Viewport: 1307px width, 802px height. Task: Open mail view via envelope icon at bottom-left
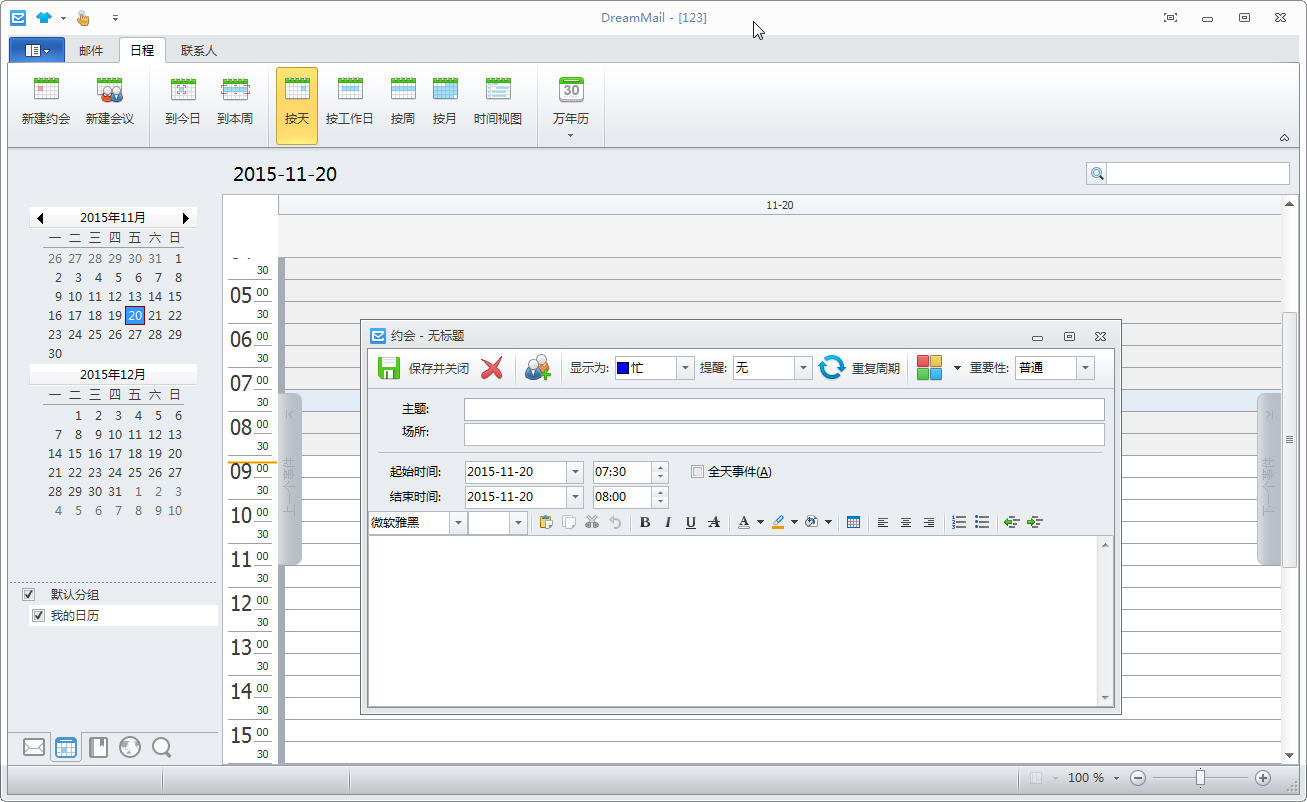(x=34, y=747)
